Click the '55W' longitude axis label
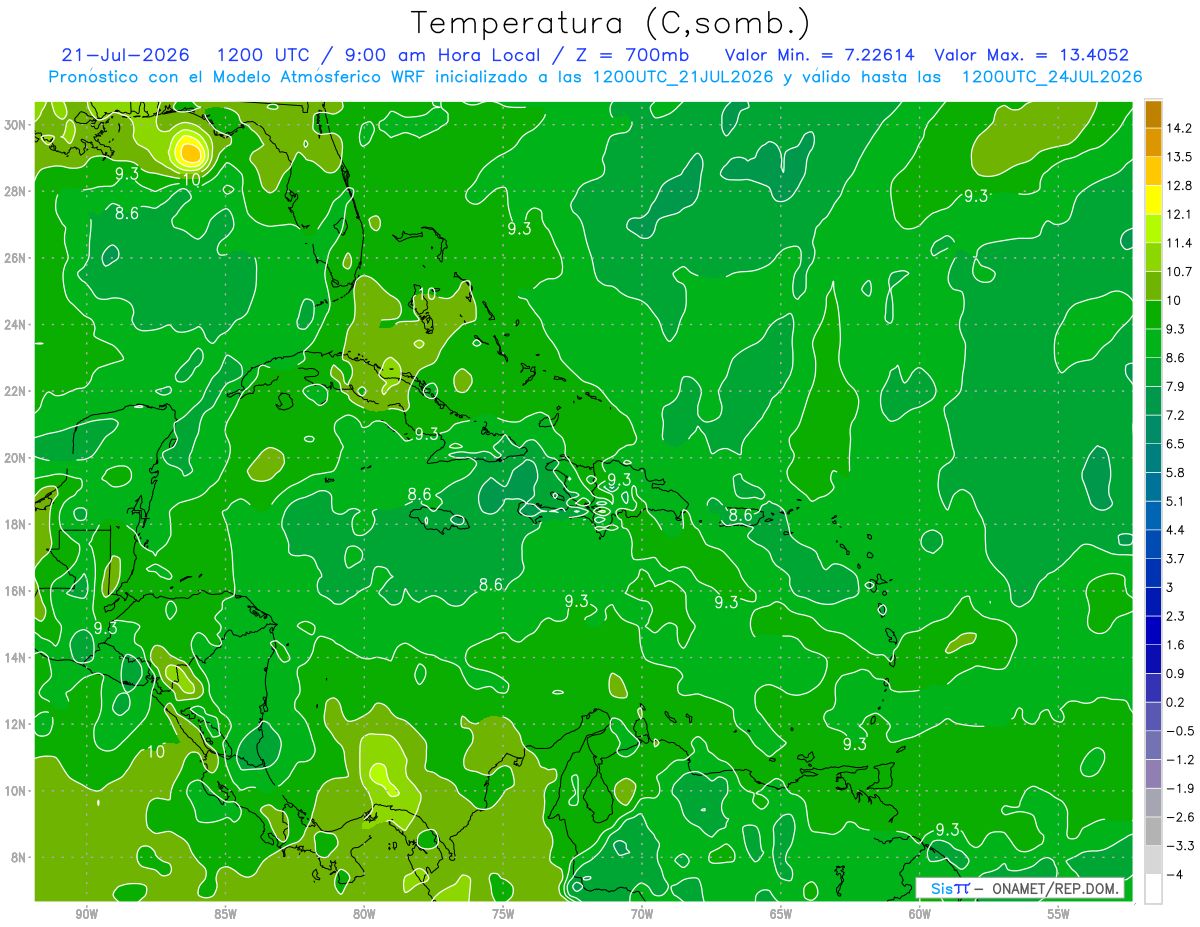Viewport: 1200px width, 927px height. (1059, 913)
